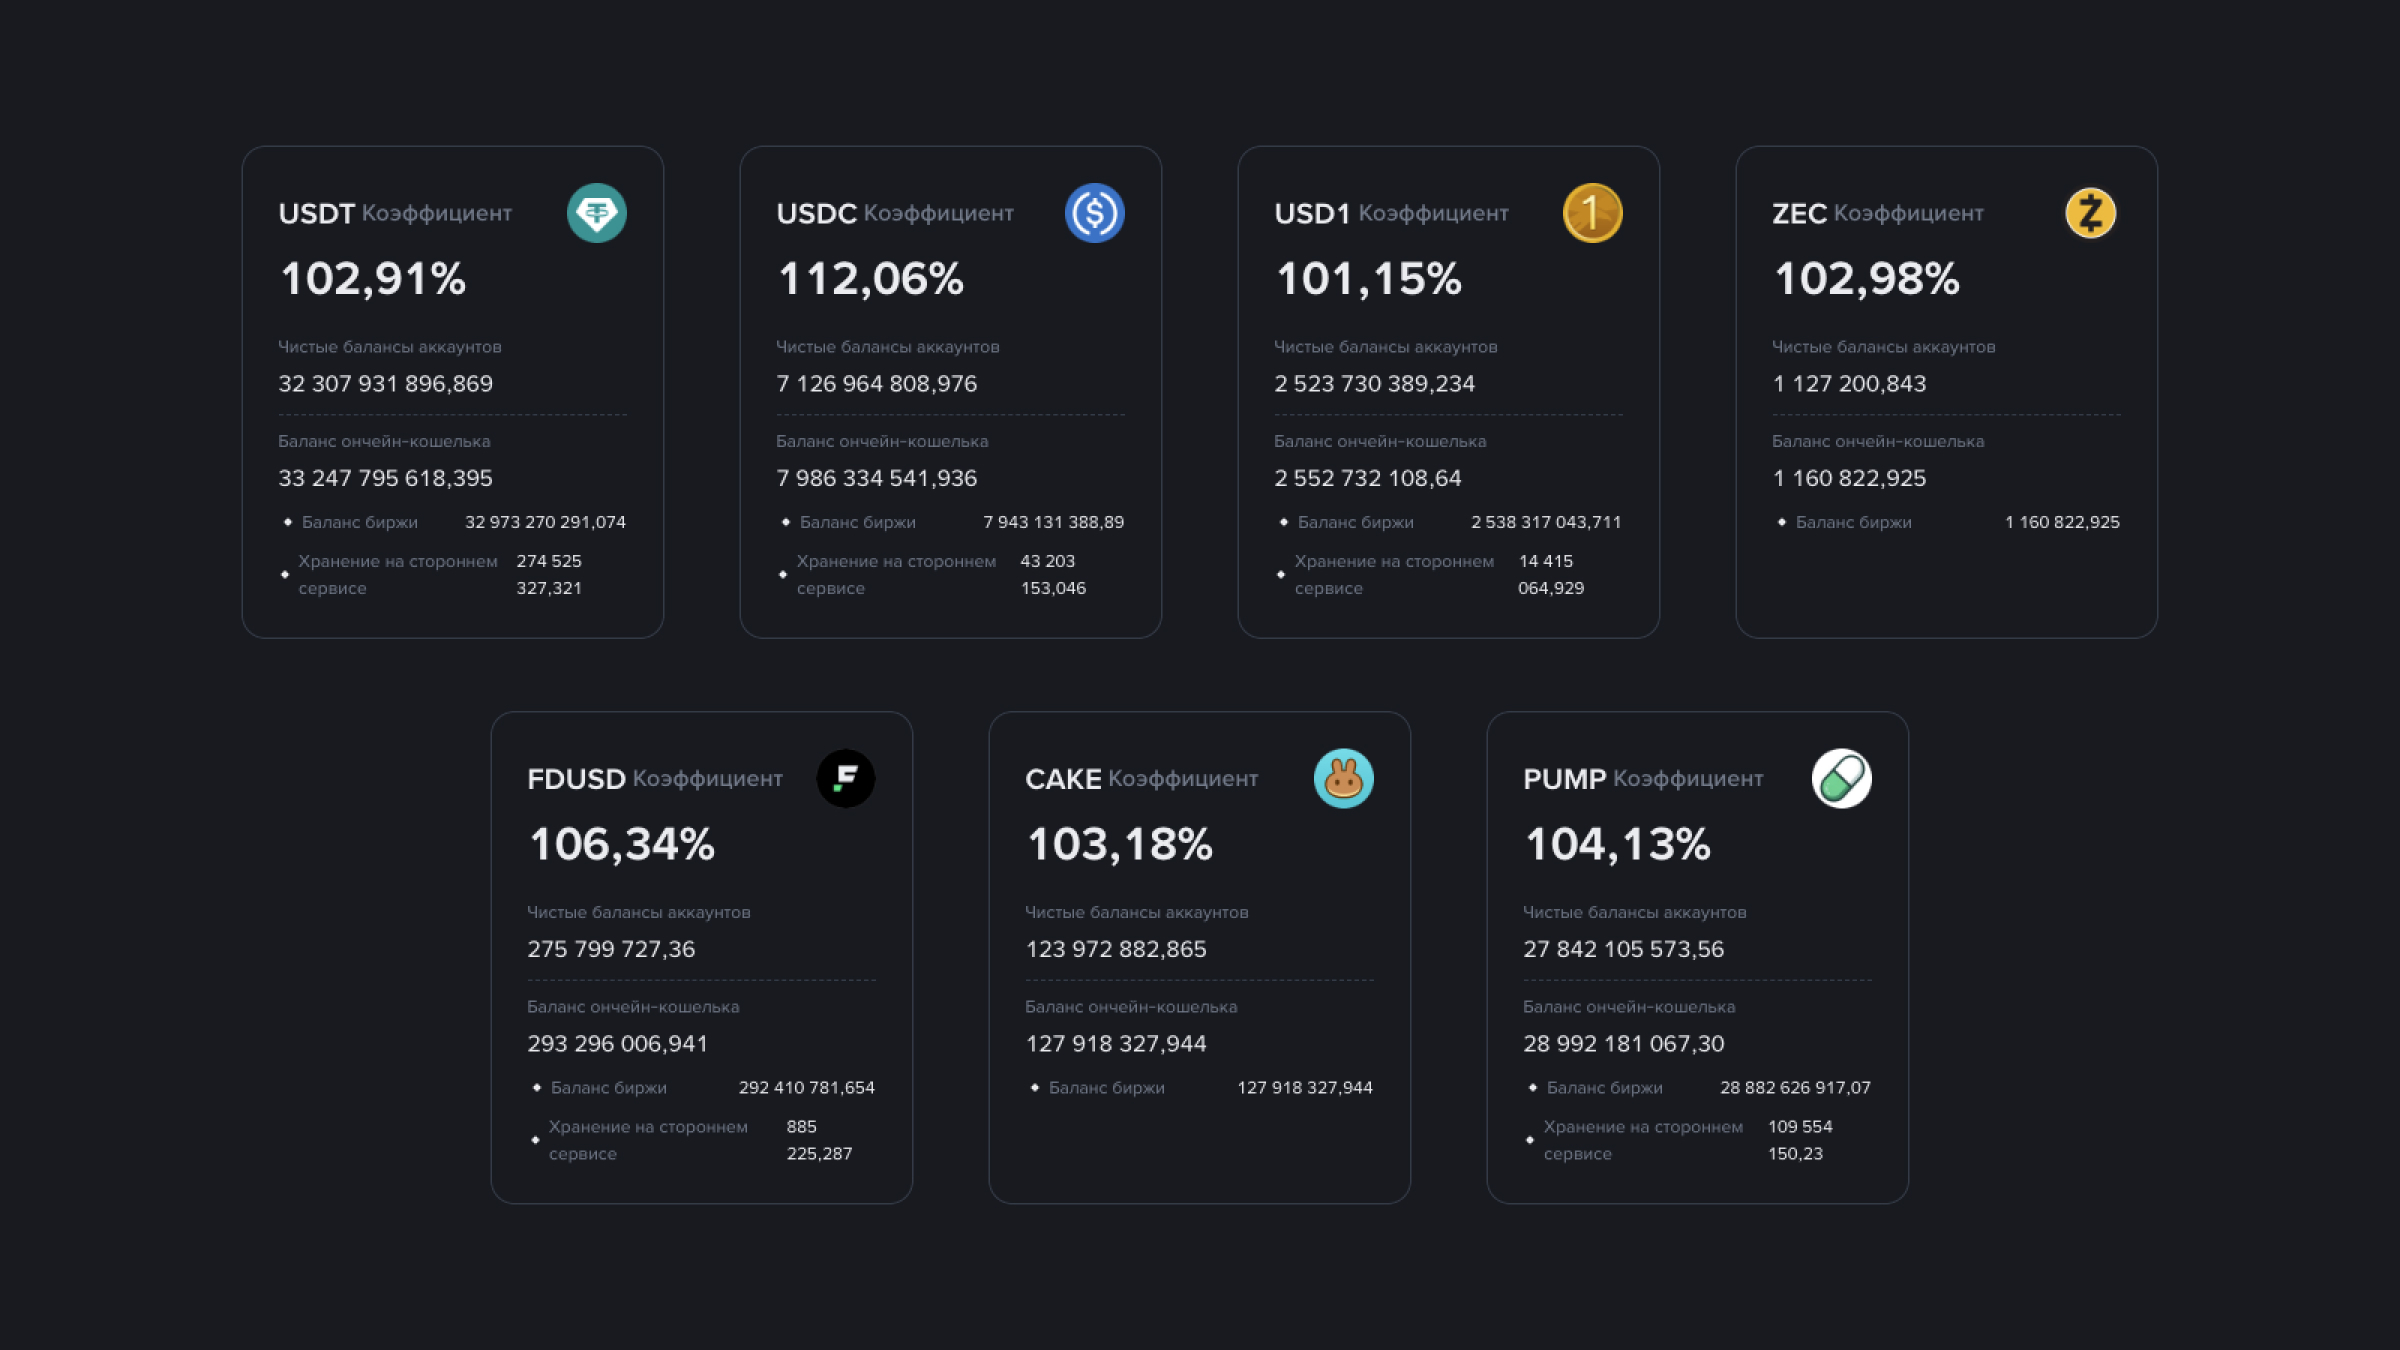The width and height of the screenshot is (2400, 1350).
Task: Click the USDC coin logo
Action: point(1095,213)
